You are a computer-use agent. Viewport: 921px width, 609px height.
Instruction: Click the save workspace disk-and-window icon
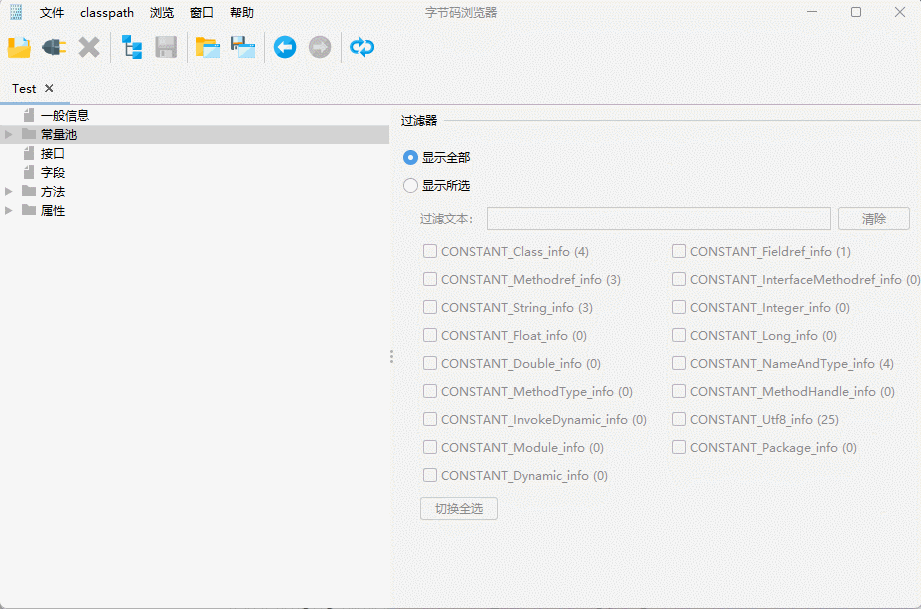243,47
